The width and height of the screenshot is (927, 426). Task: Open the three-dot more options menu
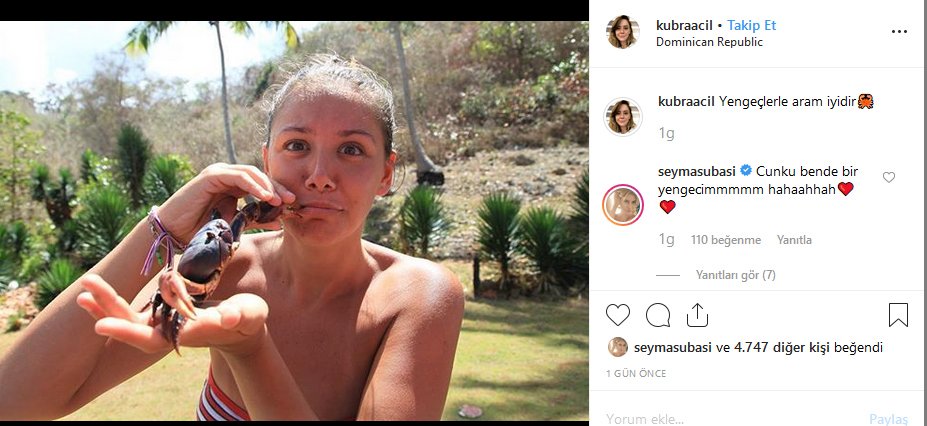coord(900,32)
